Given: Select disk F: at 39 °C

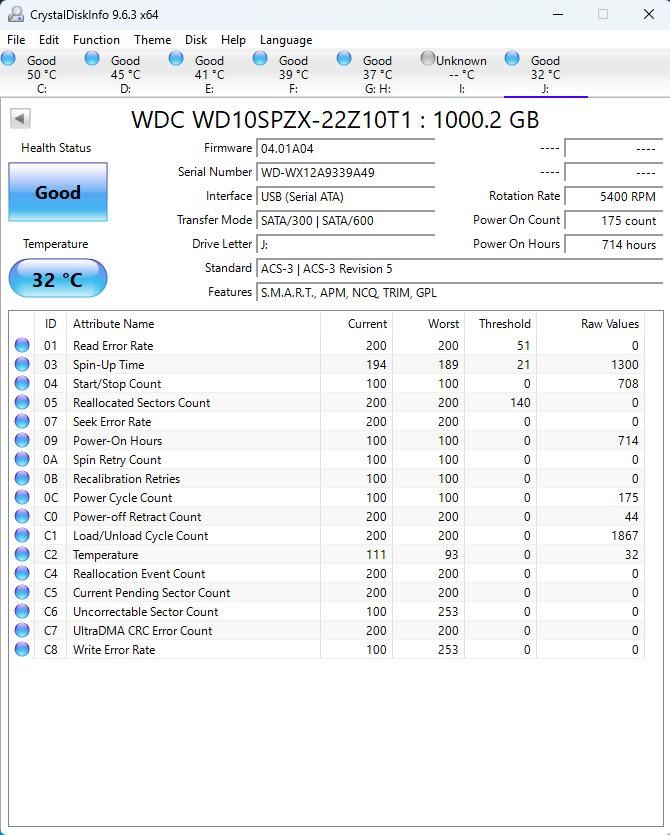Looking at the screenshot, I should [x=293, y=73].
